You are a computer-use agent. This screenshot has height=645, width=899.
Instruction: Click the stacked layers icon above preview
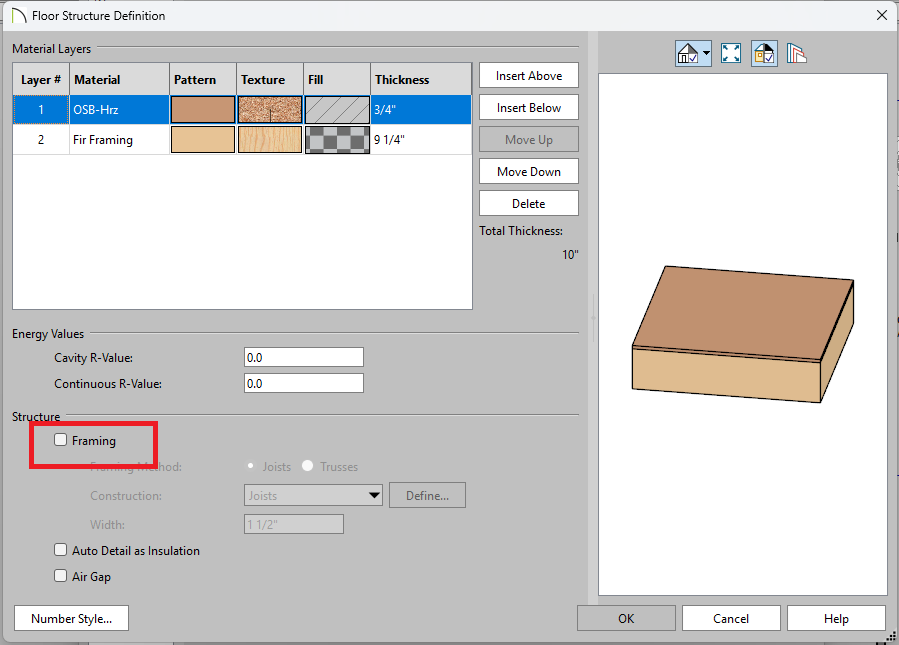796,54
